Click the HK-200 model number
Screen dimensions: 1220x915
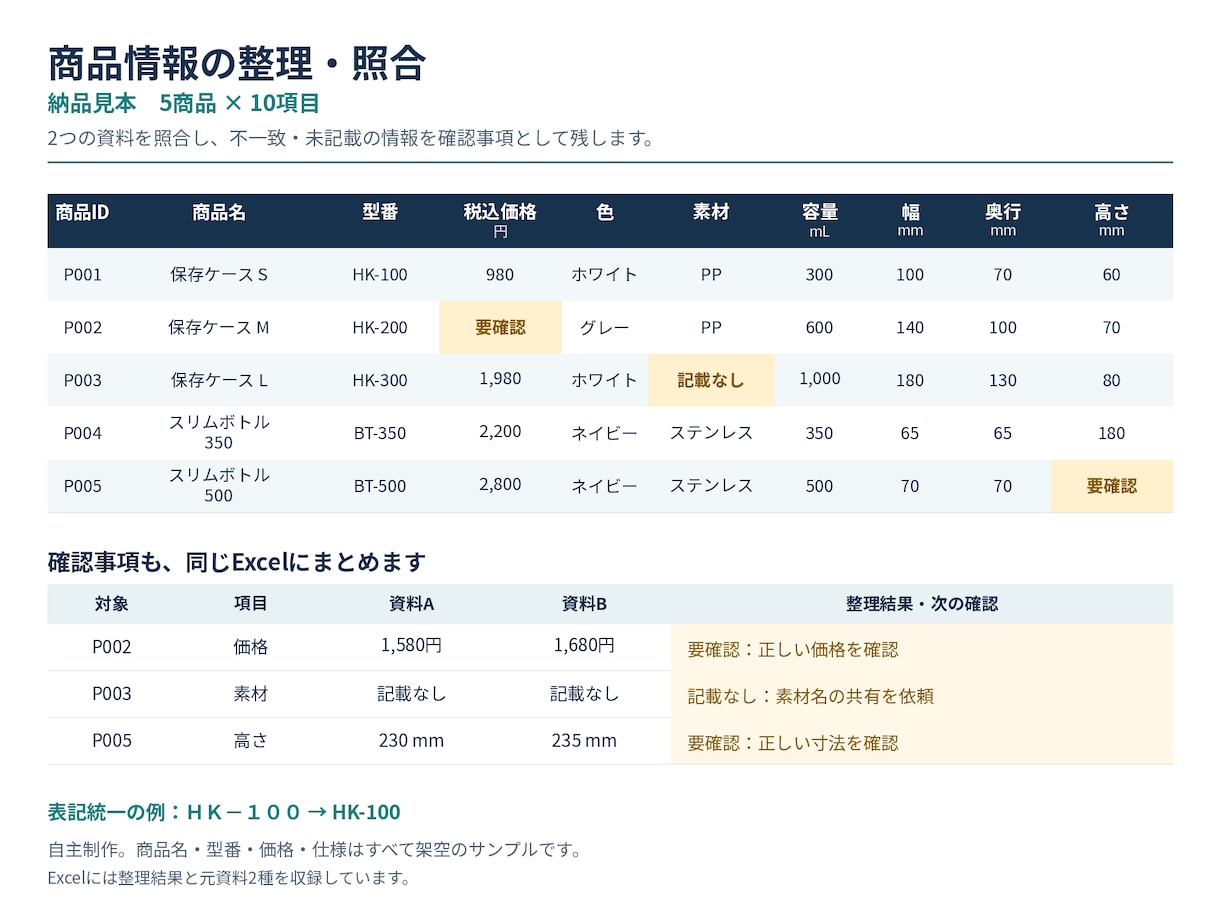(x=380, y=328)
